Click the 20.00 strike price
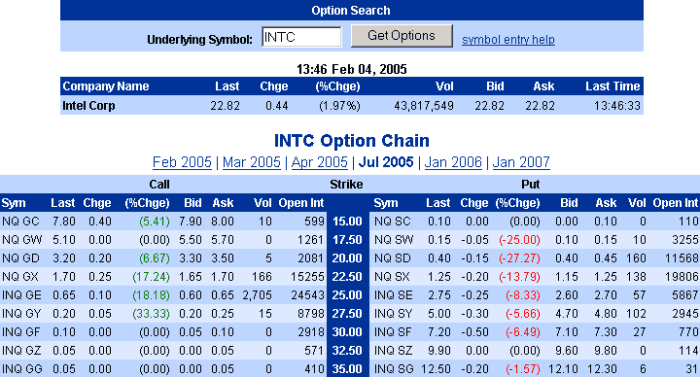700x377 pixels. tap(347, 258)
